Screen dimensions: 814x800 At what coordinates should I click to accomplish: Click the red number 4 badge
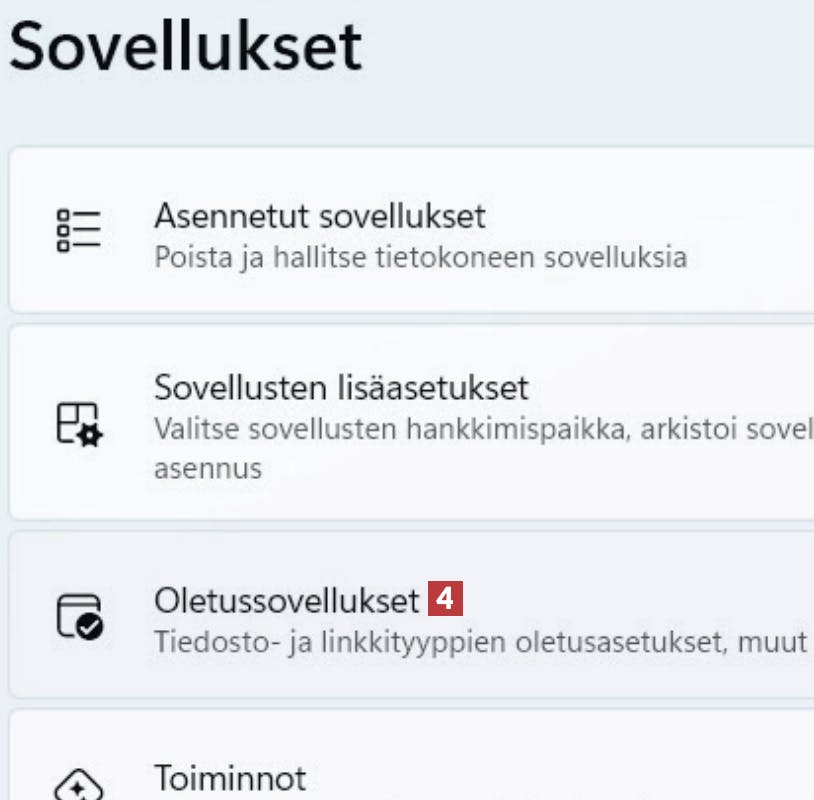(446, 600)
